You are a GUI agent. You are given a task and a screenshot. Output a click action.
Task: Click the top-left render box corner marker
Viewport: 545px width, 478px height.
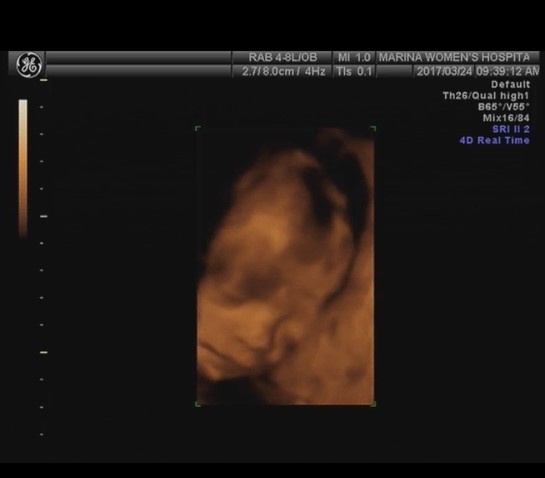tap(198, 129)
